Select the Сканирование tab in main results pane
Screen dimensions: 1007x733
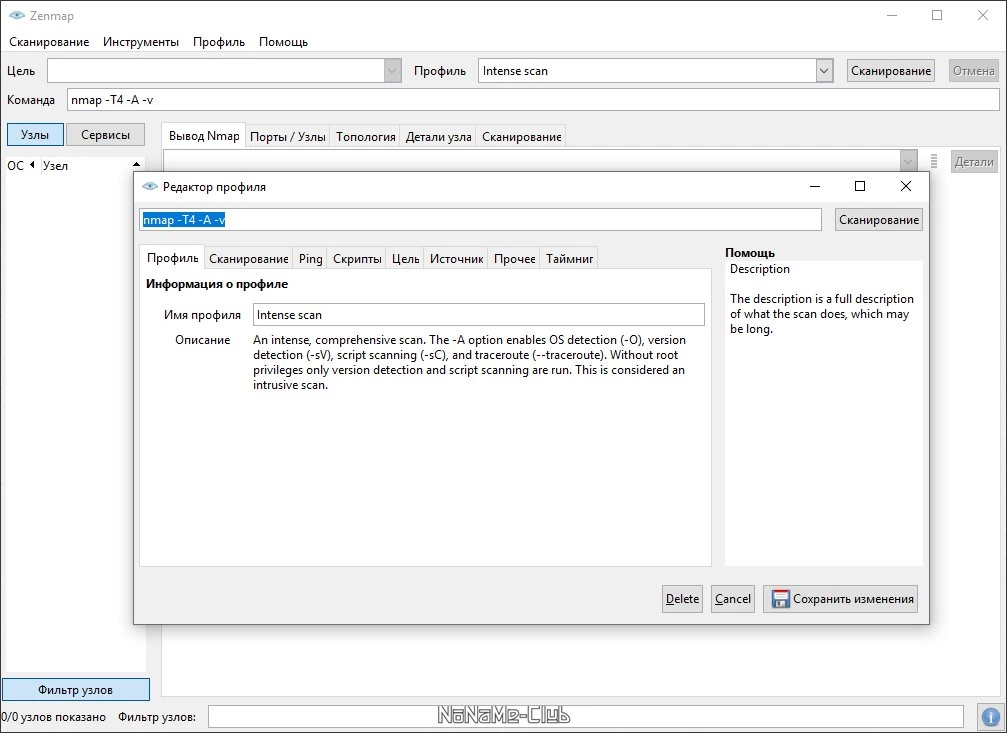pos(521,137)
